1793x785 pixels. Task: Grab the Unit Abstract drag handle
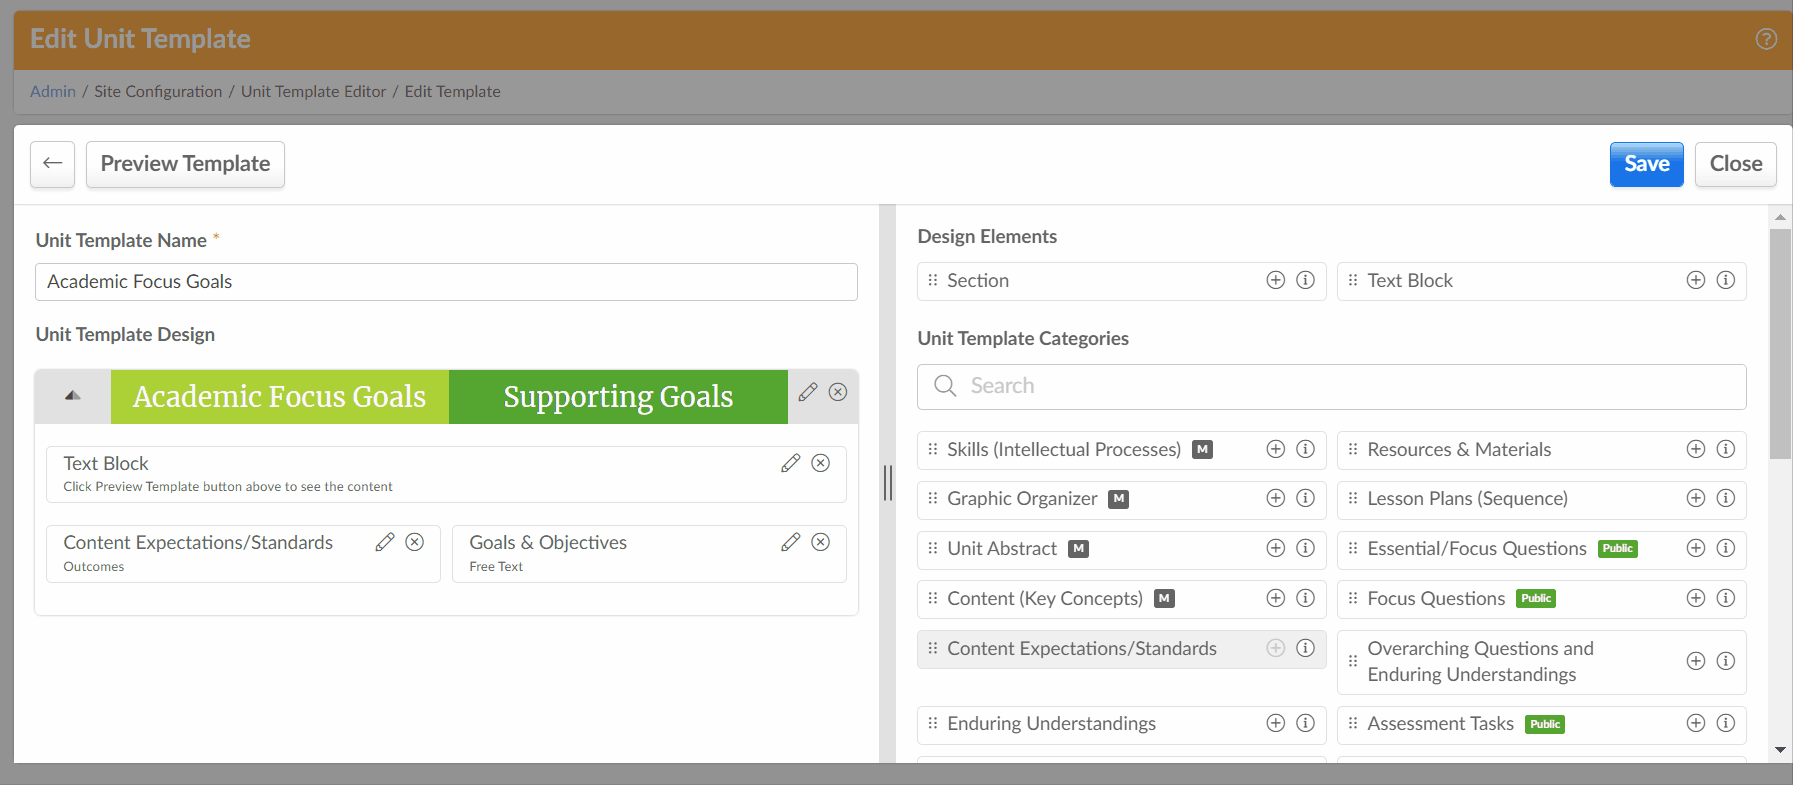[x=932, y=548]
